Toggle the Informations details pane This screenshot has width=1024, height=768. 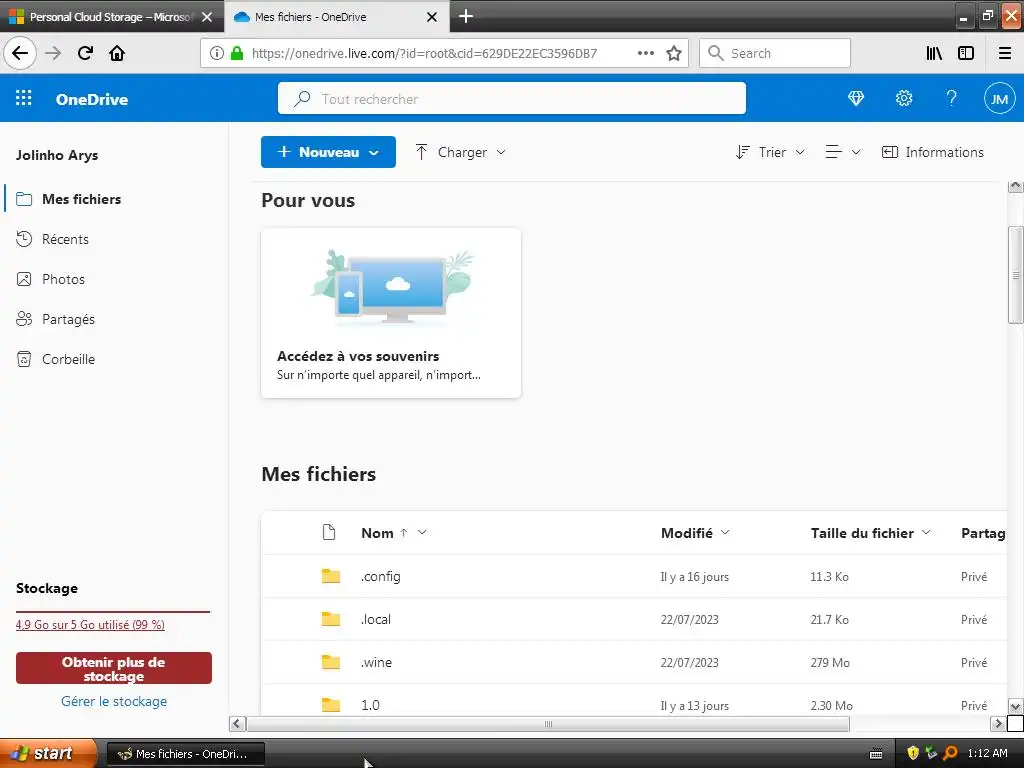click(933, 152)
